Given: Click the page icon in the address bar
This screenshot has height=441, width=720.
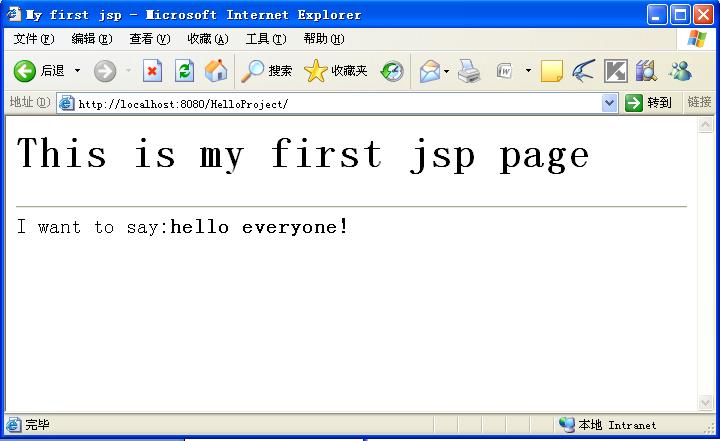Looking at the screenshot, I should point(67,103).
